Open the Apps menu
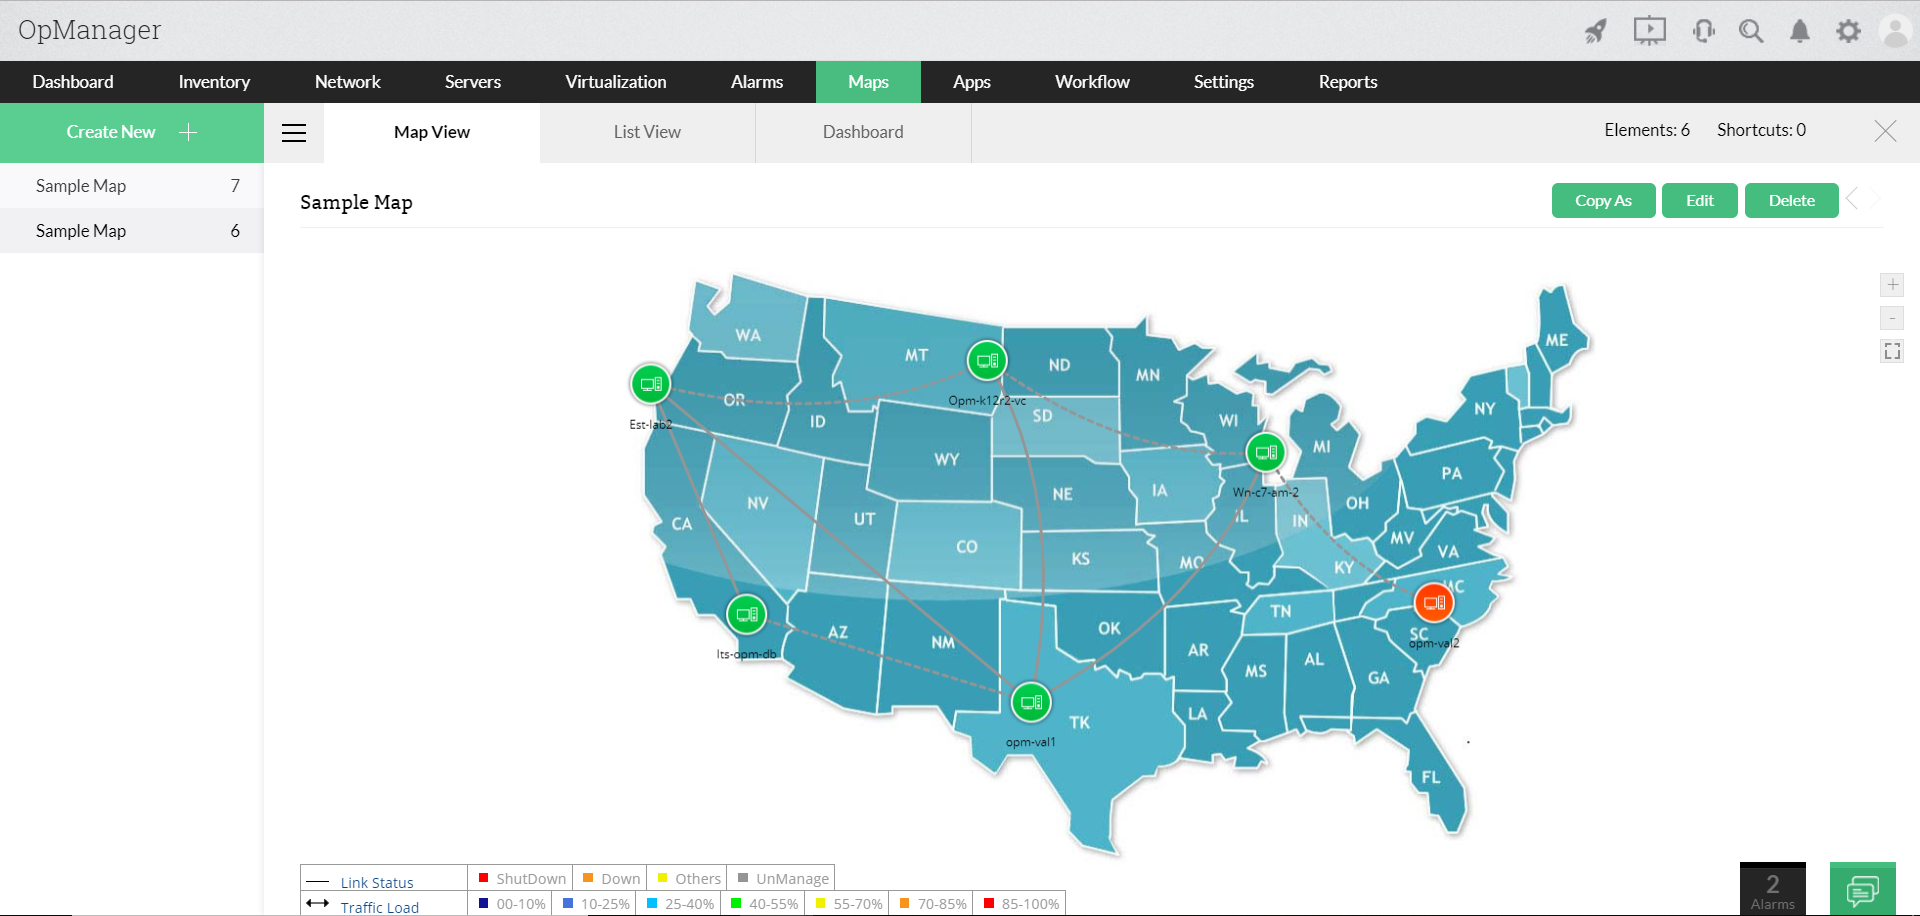The width and height of the screenshot is (1920, 916). point(972,82)
